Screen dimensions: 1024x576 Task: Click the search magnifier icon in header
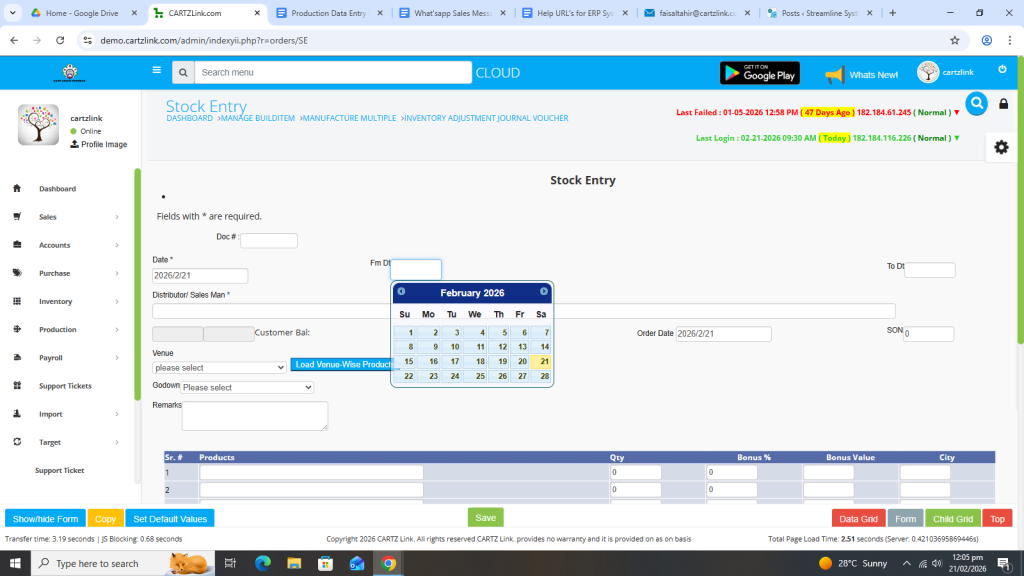(182, 73)
